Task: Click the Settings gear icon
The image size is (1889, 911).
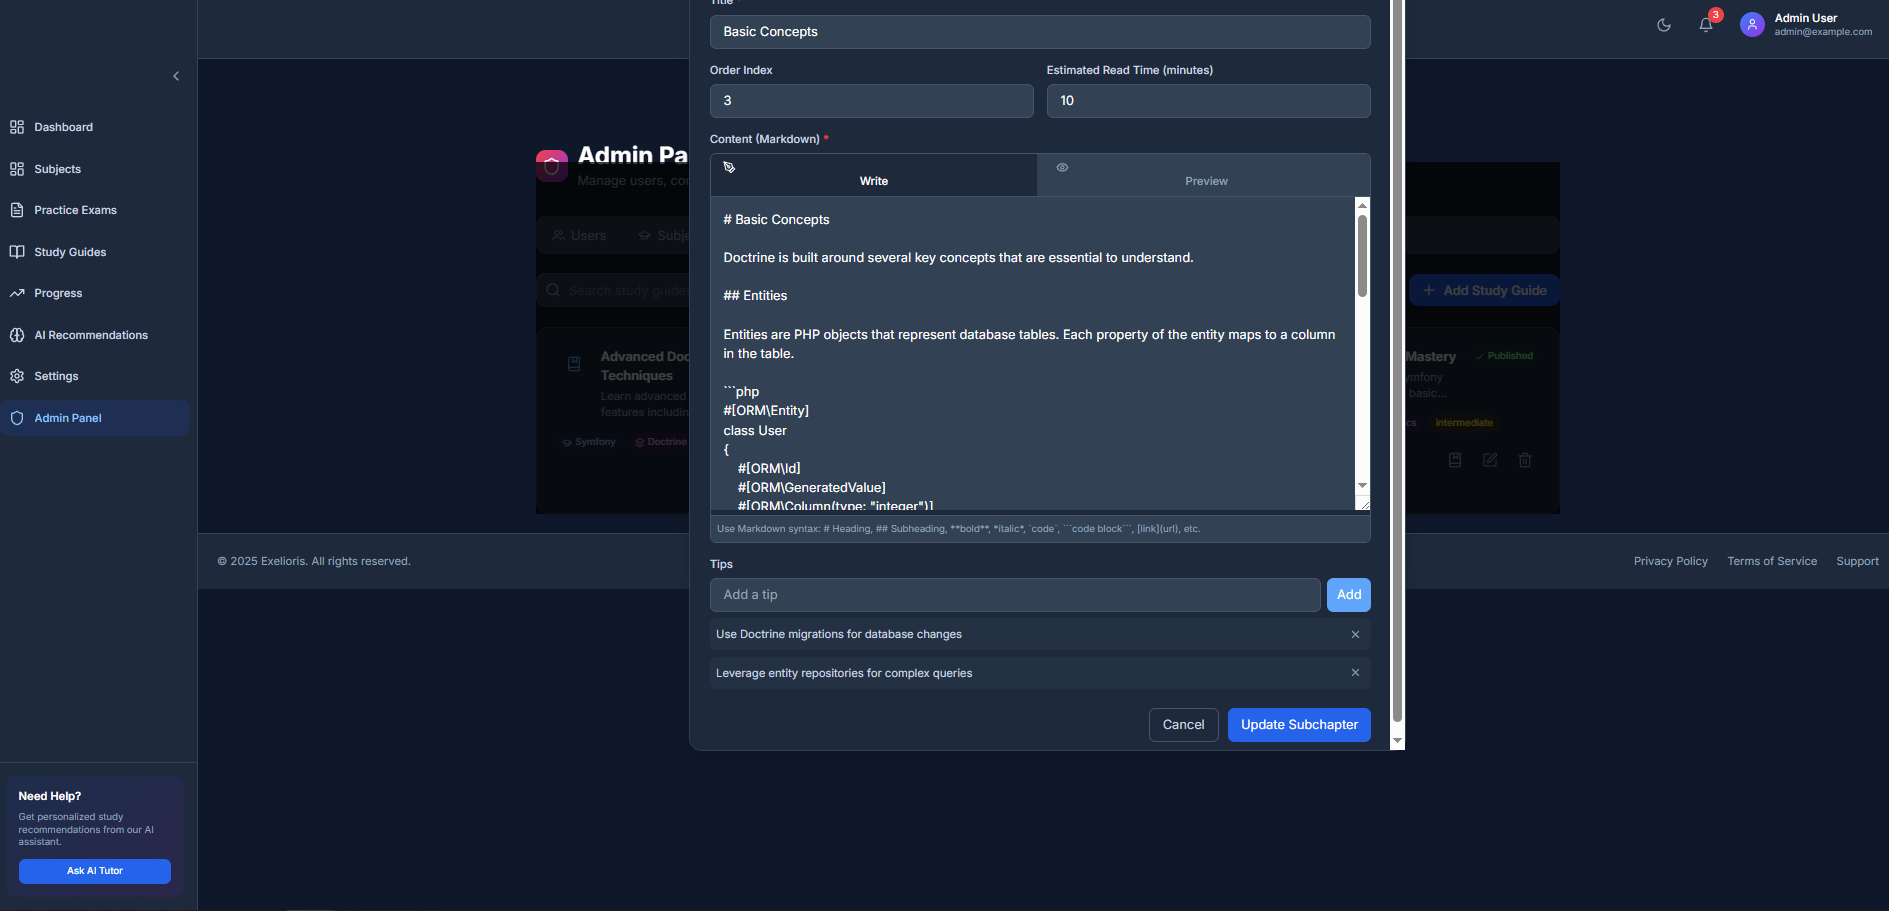Action: [17, 376]
